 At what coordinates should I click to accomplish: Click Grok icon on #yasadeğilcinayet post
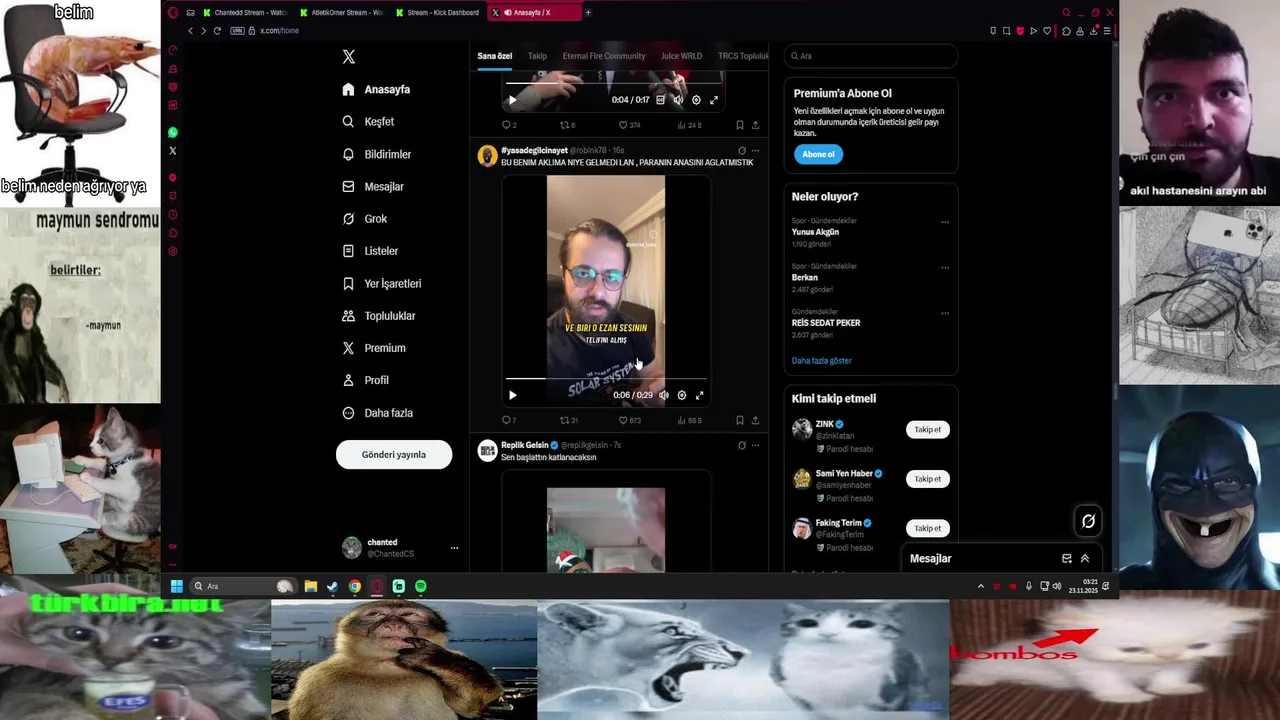(x=741, y=151)
